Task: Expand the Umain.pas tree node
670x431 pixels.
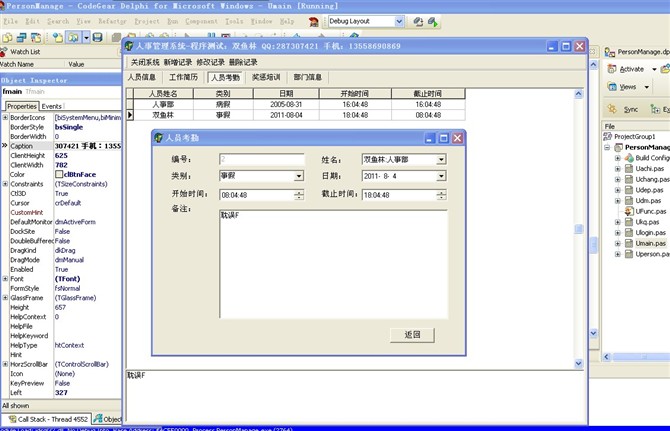Action: (617, 243)
